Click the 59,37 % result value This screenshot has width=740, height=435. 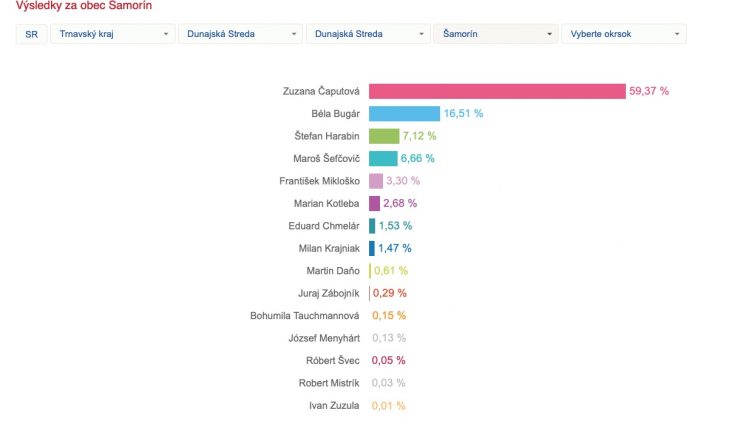click(x=649, y=91)
